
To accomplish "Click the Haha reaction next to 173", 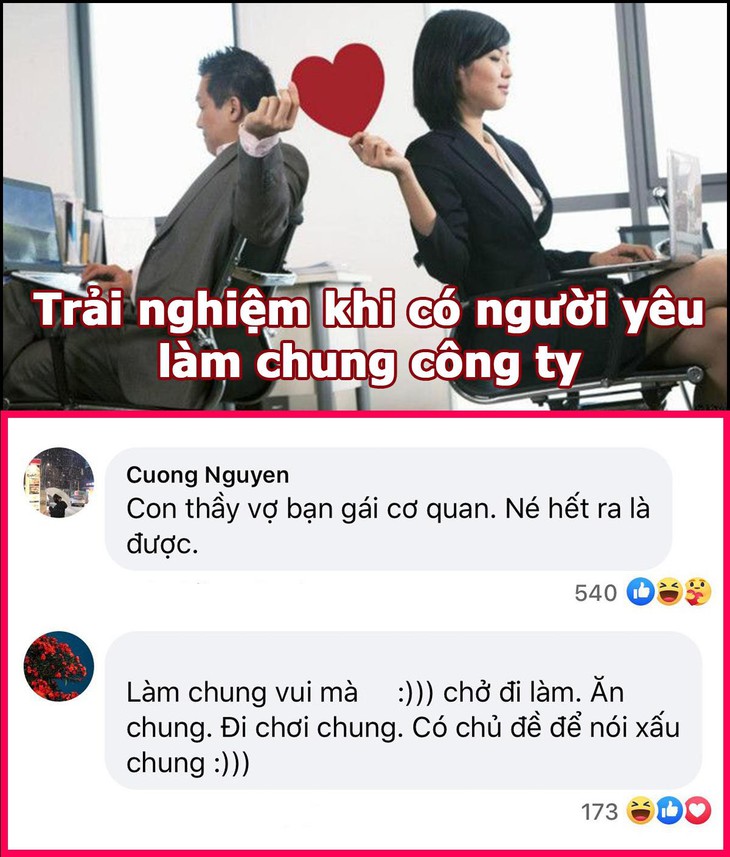I will click(x=640, y=810).
